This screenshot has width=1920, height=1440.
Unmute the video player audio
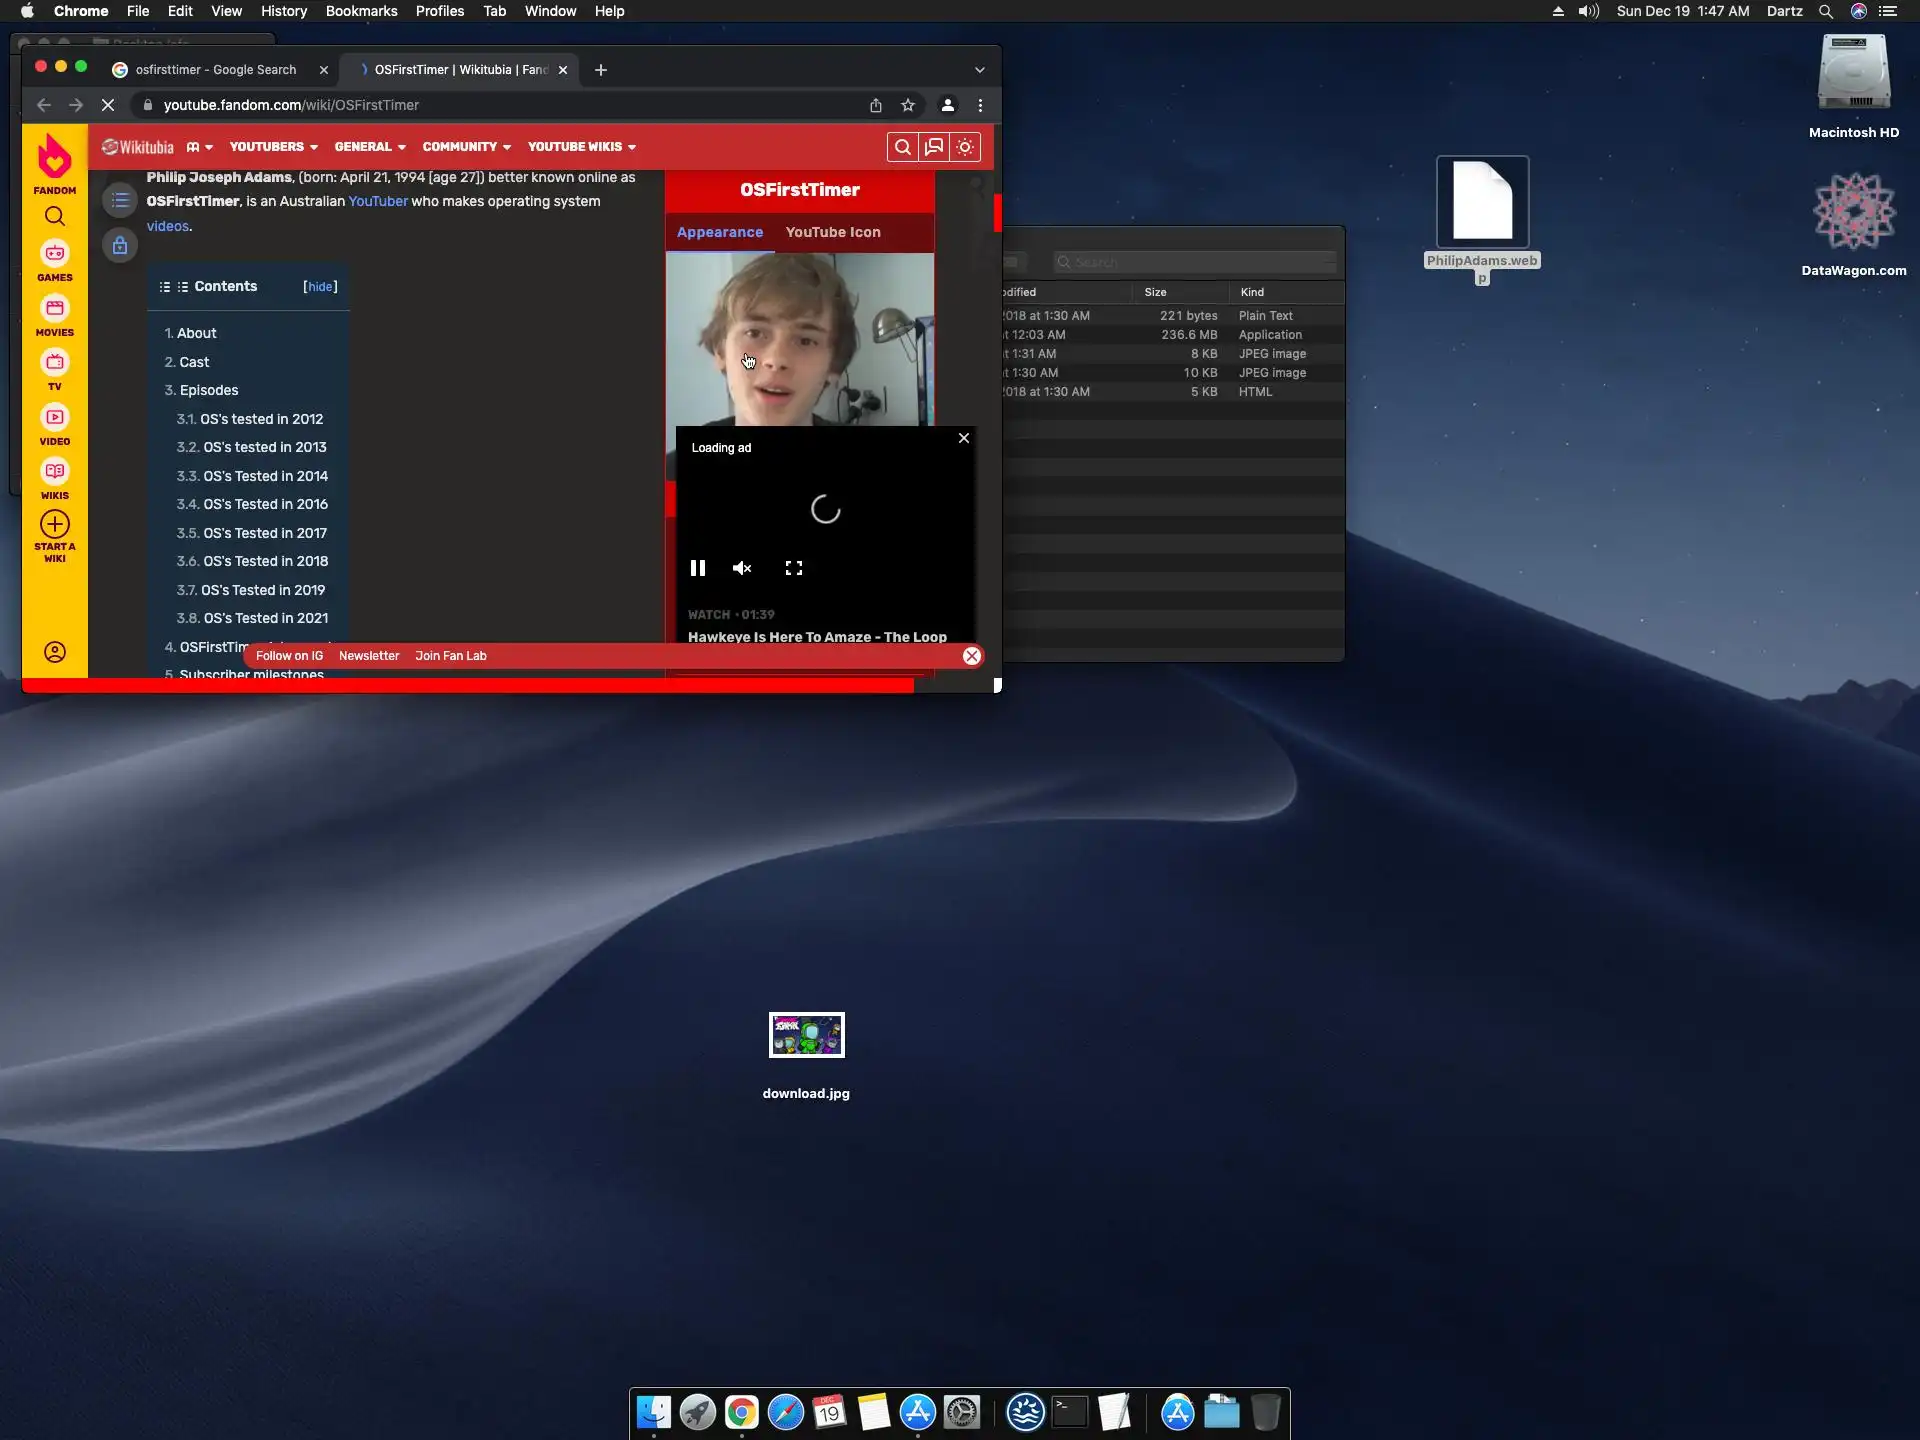pos(742,568)
